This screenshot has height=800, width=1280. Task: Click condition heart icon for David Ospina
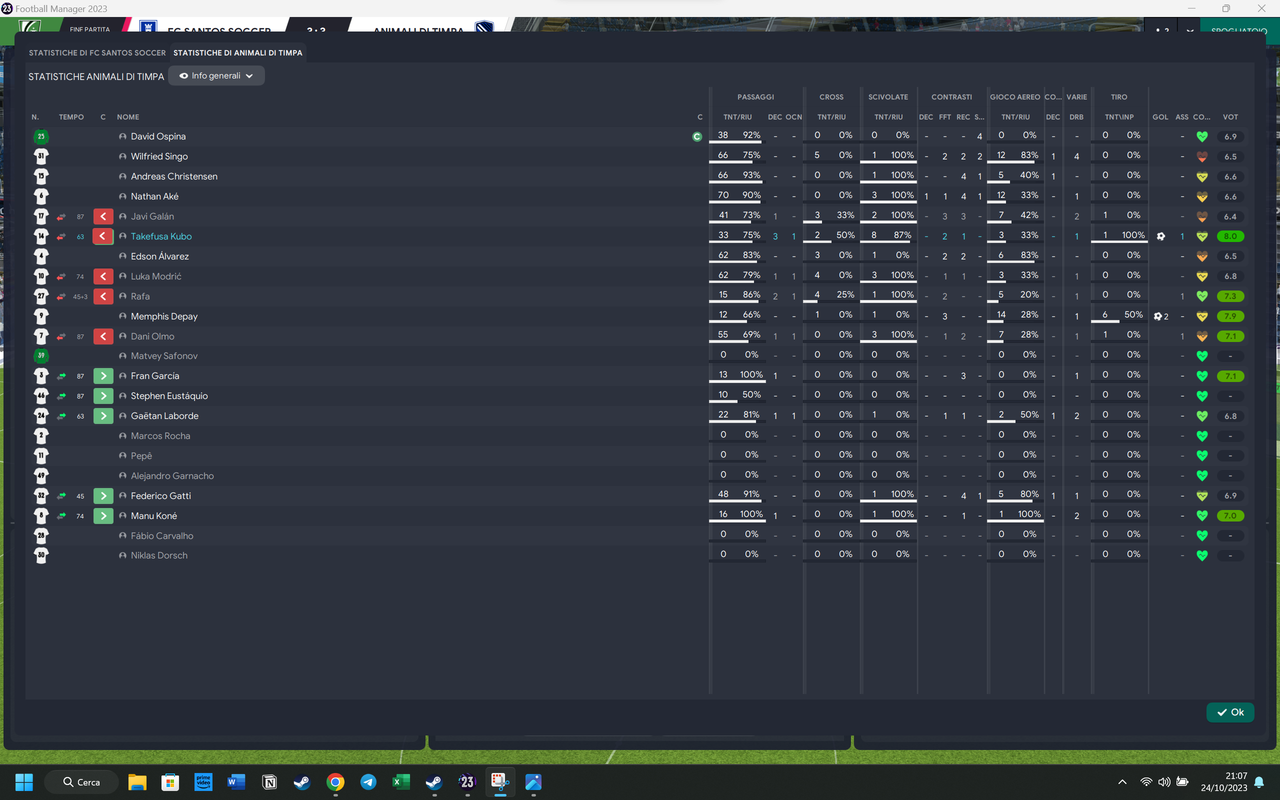[x=1202, y=136]
